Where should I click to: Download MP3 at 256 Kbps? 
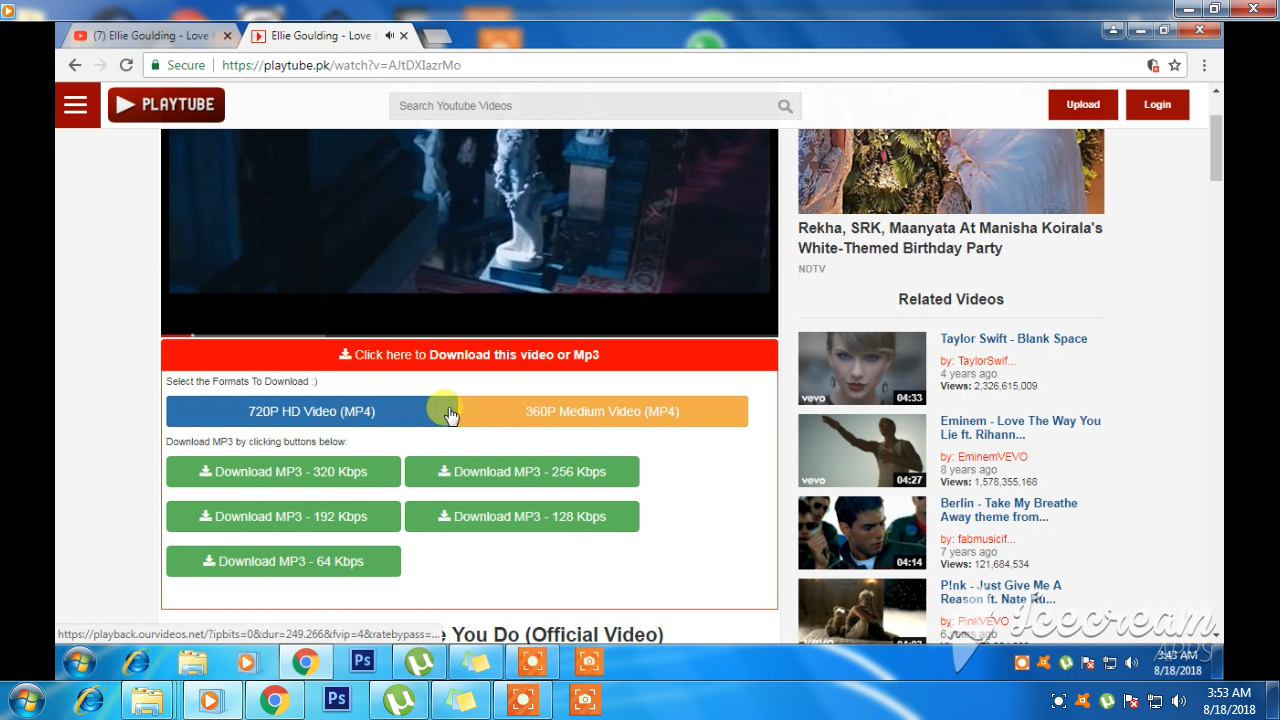pyautogui.click(x=522, y=472)
